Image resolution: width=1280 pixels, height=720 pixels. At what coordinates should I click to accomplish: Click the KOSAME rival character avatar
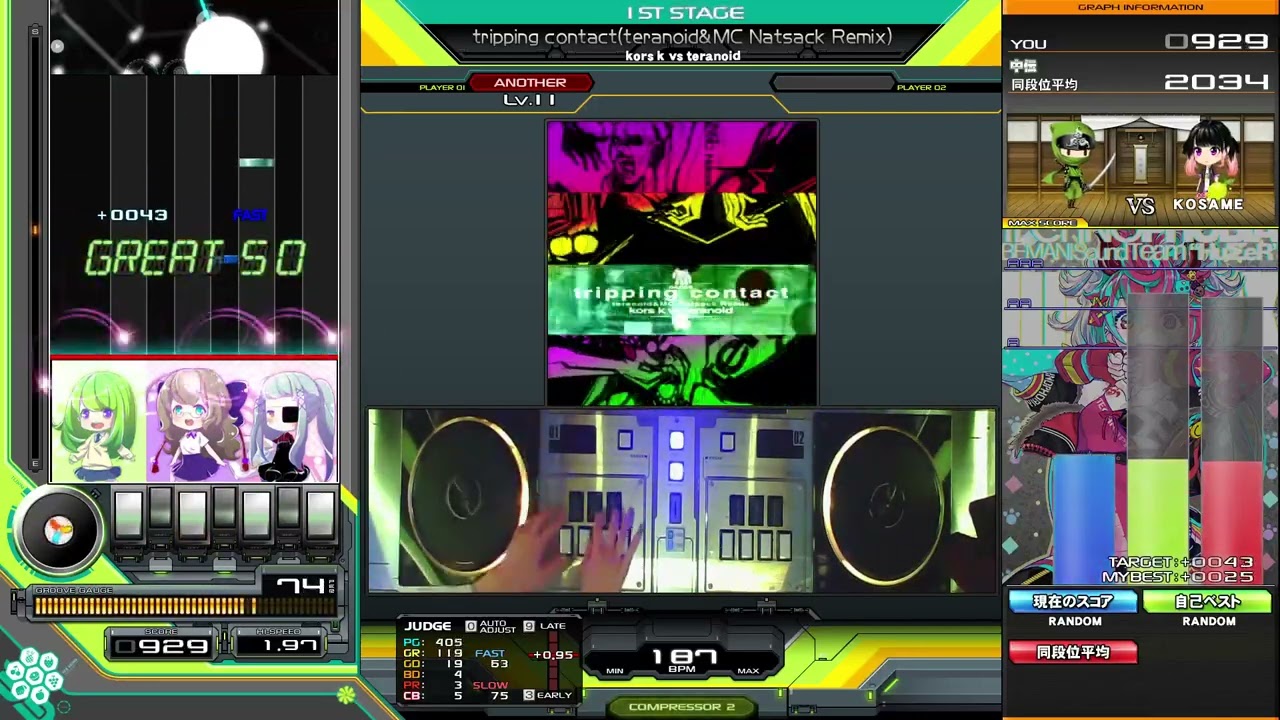pos(1210,160)
